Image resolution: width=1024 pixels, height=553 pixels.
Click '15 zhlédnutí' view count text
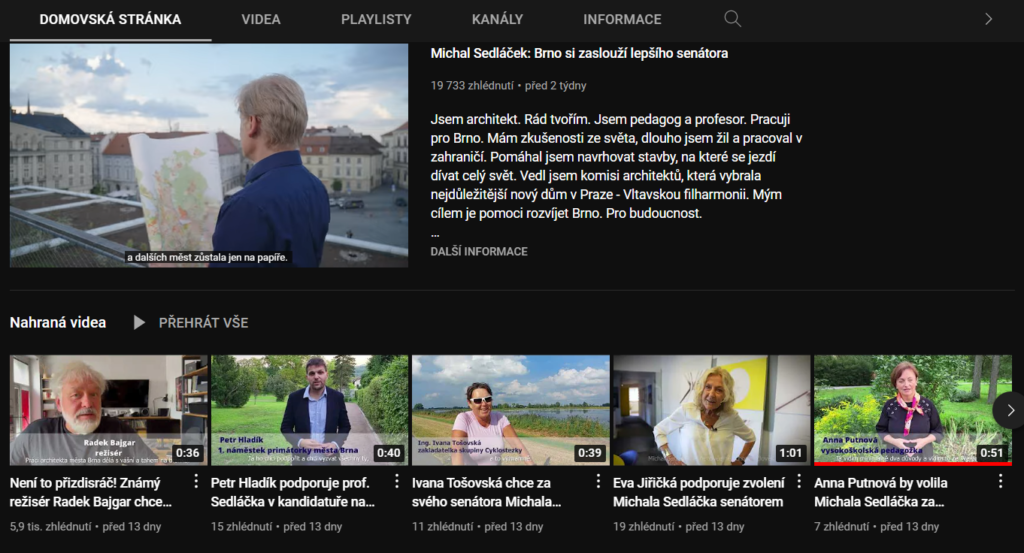(x=241, y=526)
